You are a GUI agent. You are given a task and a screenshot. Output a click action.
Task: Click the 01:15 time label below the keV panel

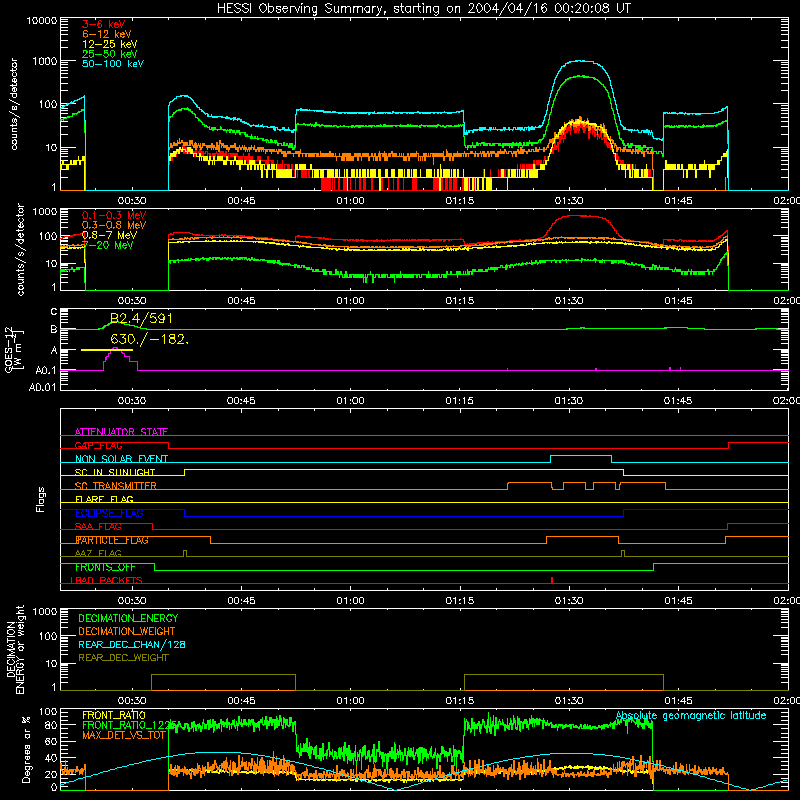tap(460, 201)
